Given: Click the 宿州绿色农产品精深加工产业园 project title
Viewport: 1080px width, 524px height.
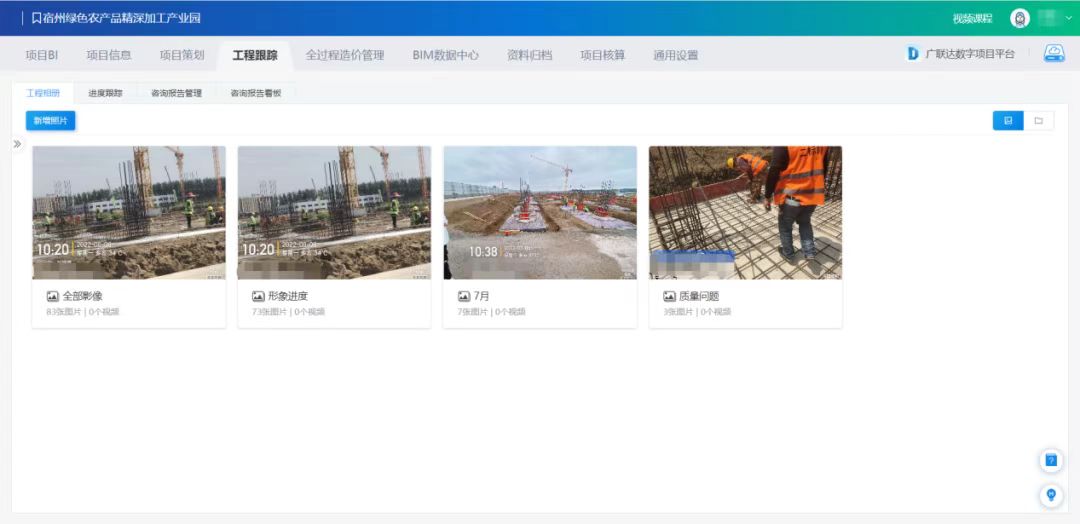Looking at the screenshot, I should pyautogui.click(x=121, y=18).
